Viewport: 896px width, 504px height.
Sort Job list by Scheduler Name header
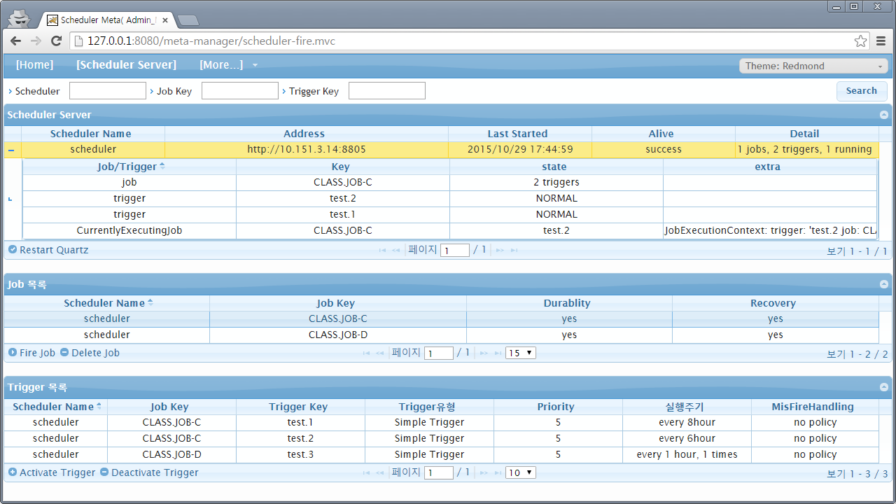click(x=107, y=303)
